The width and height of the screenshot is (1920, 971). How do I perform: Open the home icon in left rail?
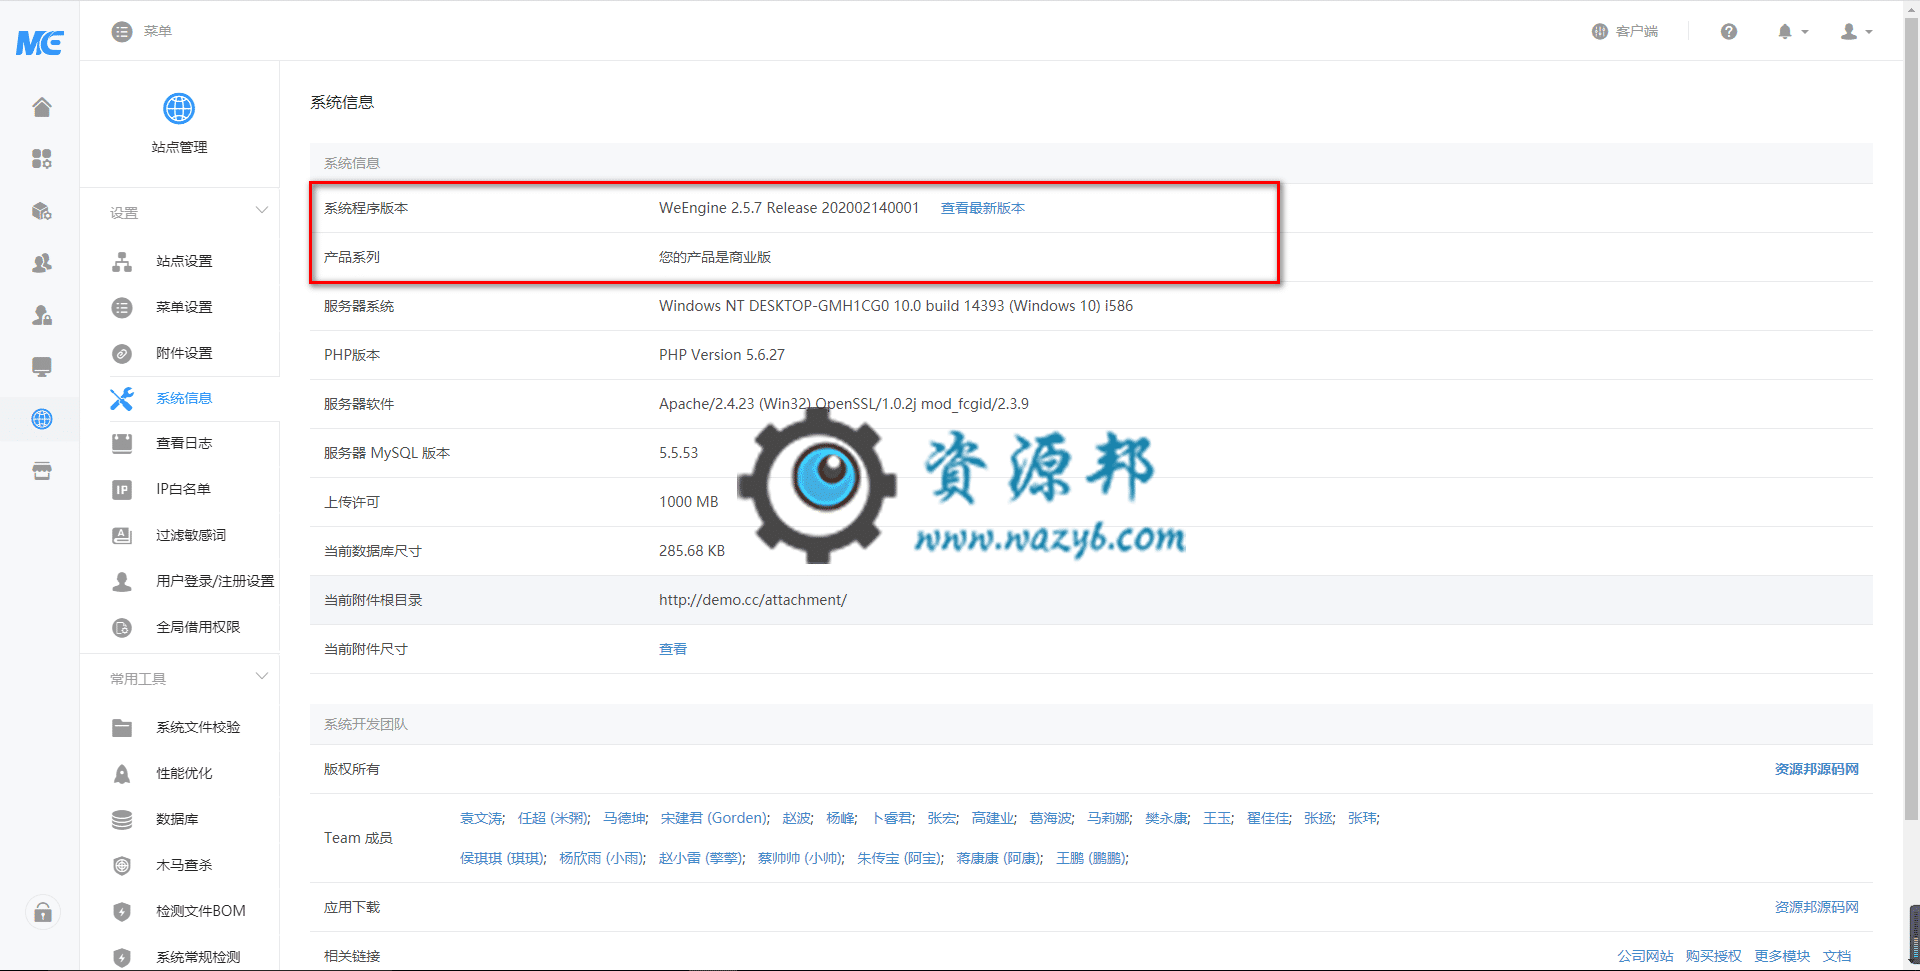[x=41, y=107]
